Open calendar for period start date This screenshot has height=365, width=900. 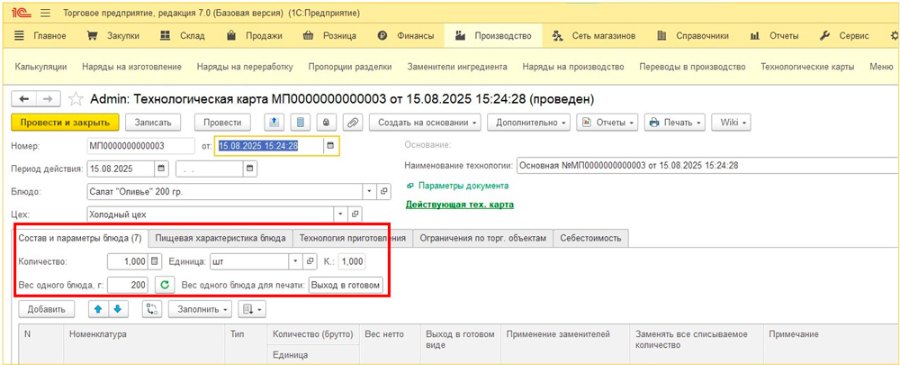click(161, 169)
